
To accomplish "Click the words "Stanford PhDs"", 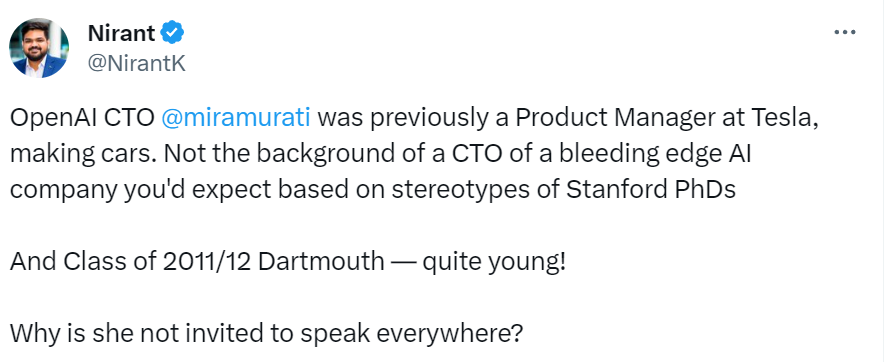I will [x=651, y=190].
